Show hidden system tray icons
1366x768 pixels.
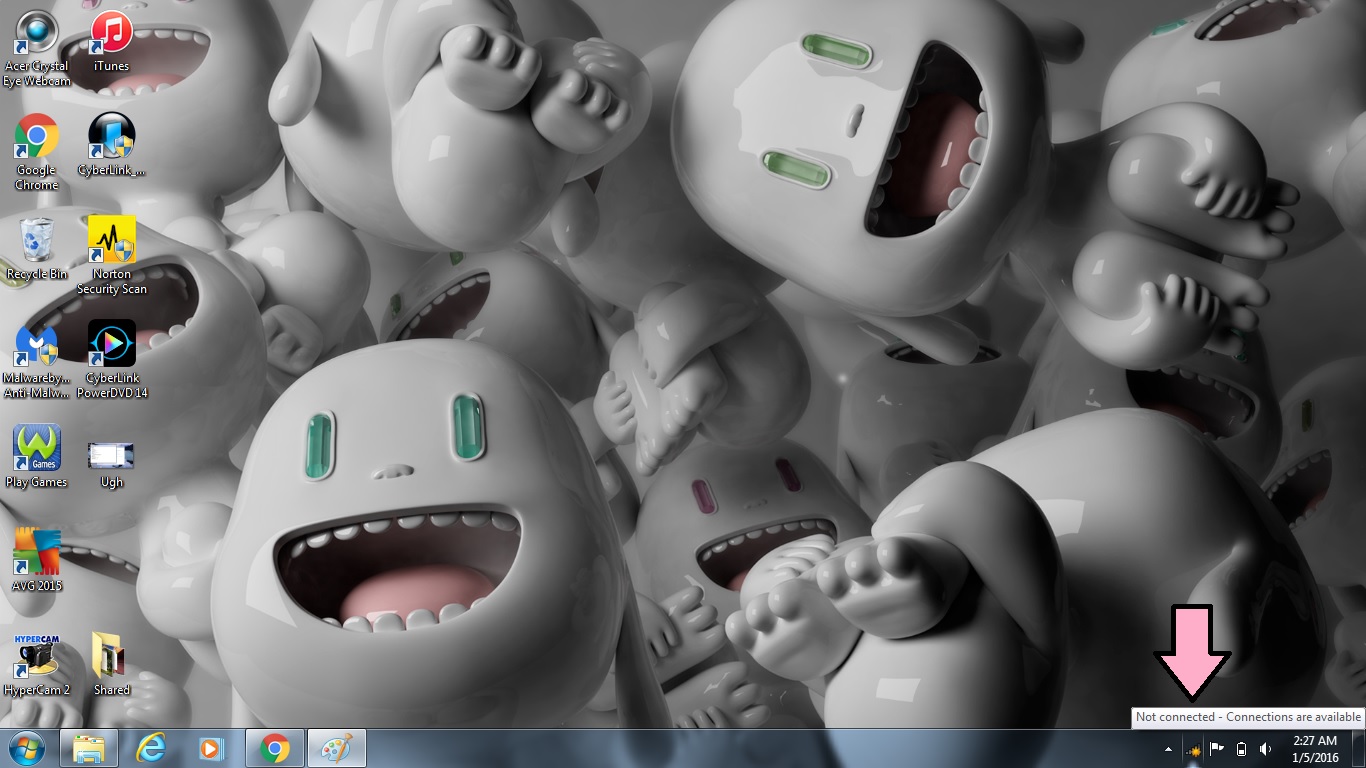coord(1168,749)
